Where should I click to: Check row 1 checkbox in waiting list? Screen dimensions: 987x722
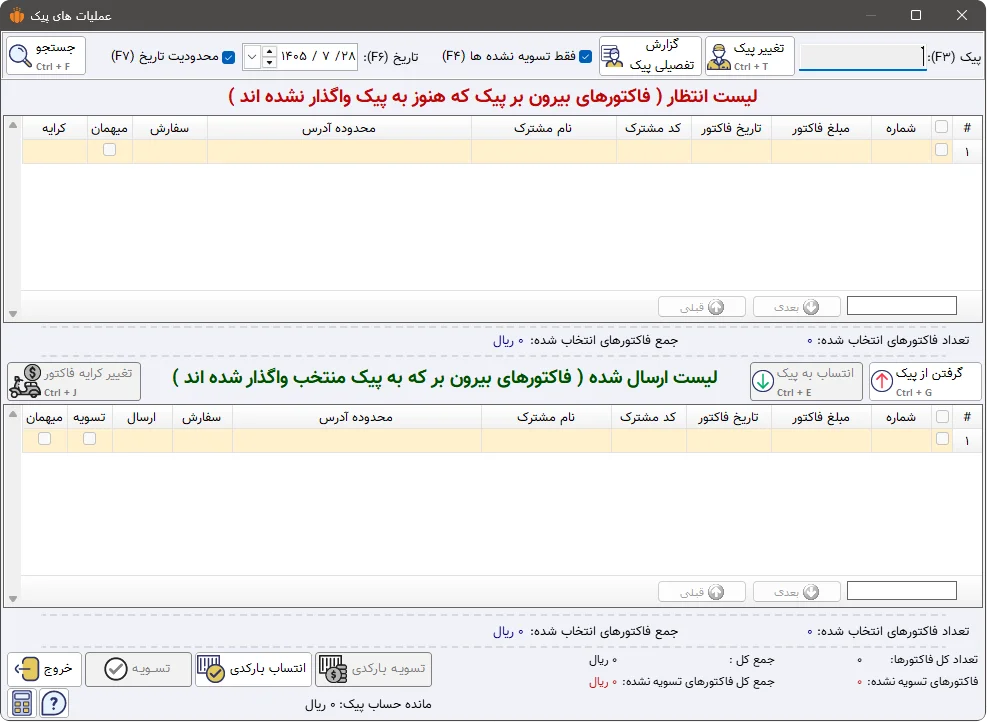[x=942, y=150]
